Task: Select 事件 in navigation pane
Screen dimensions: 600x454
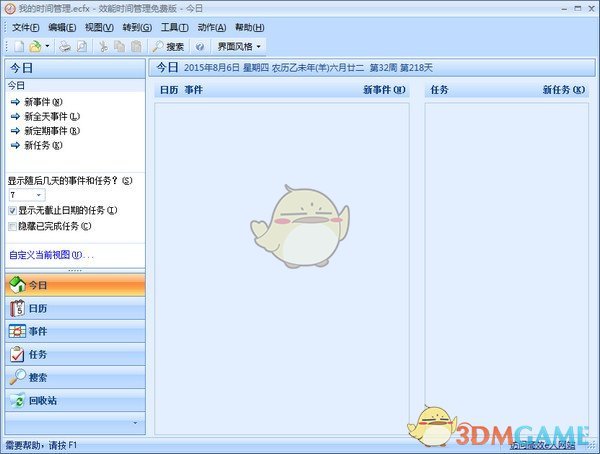Action: 75,332
